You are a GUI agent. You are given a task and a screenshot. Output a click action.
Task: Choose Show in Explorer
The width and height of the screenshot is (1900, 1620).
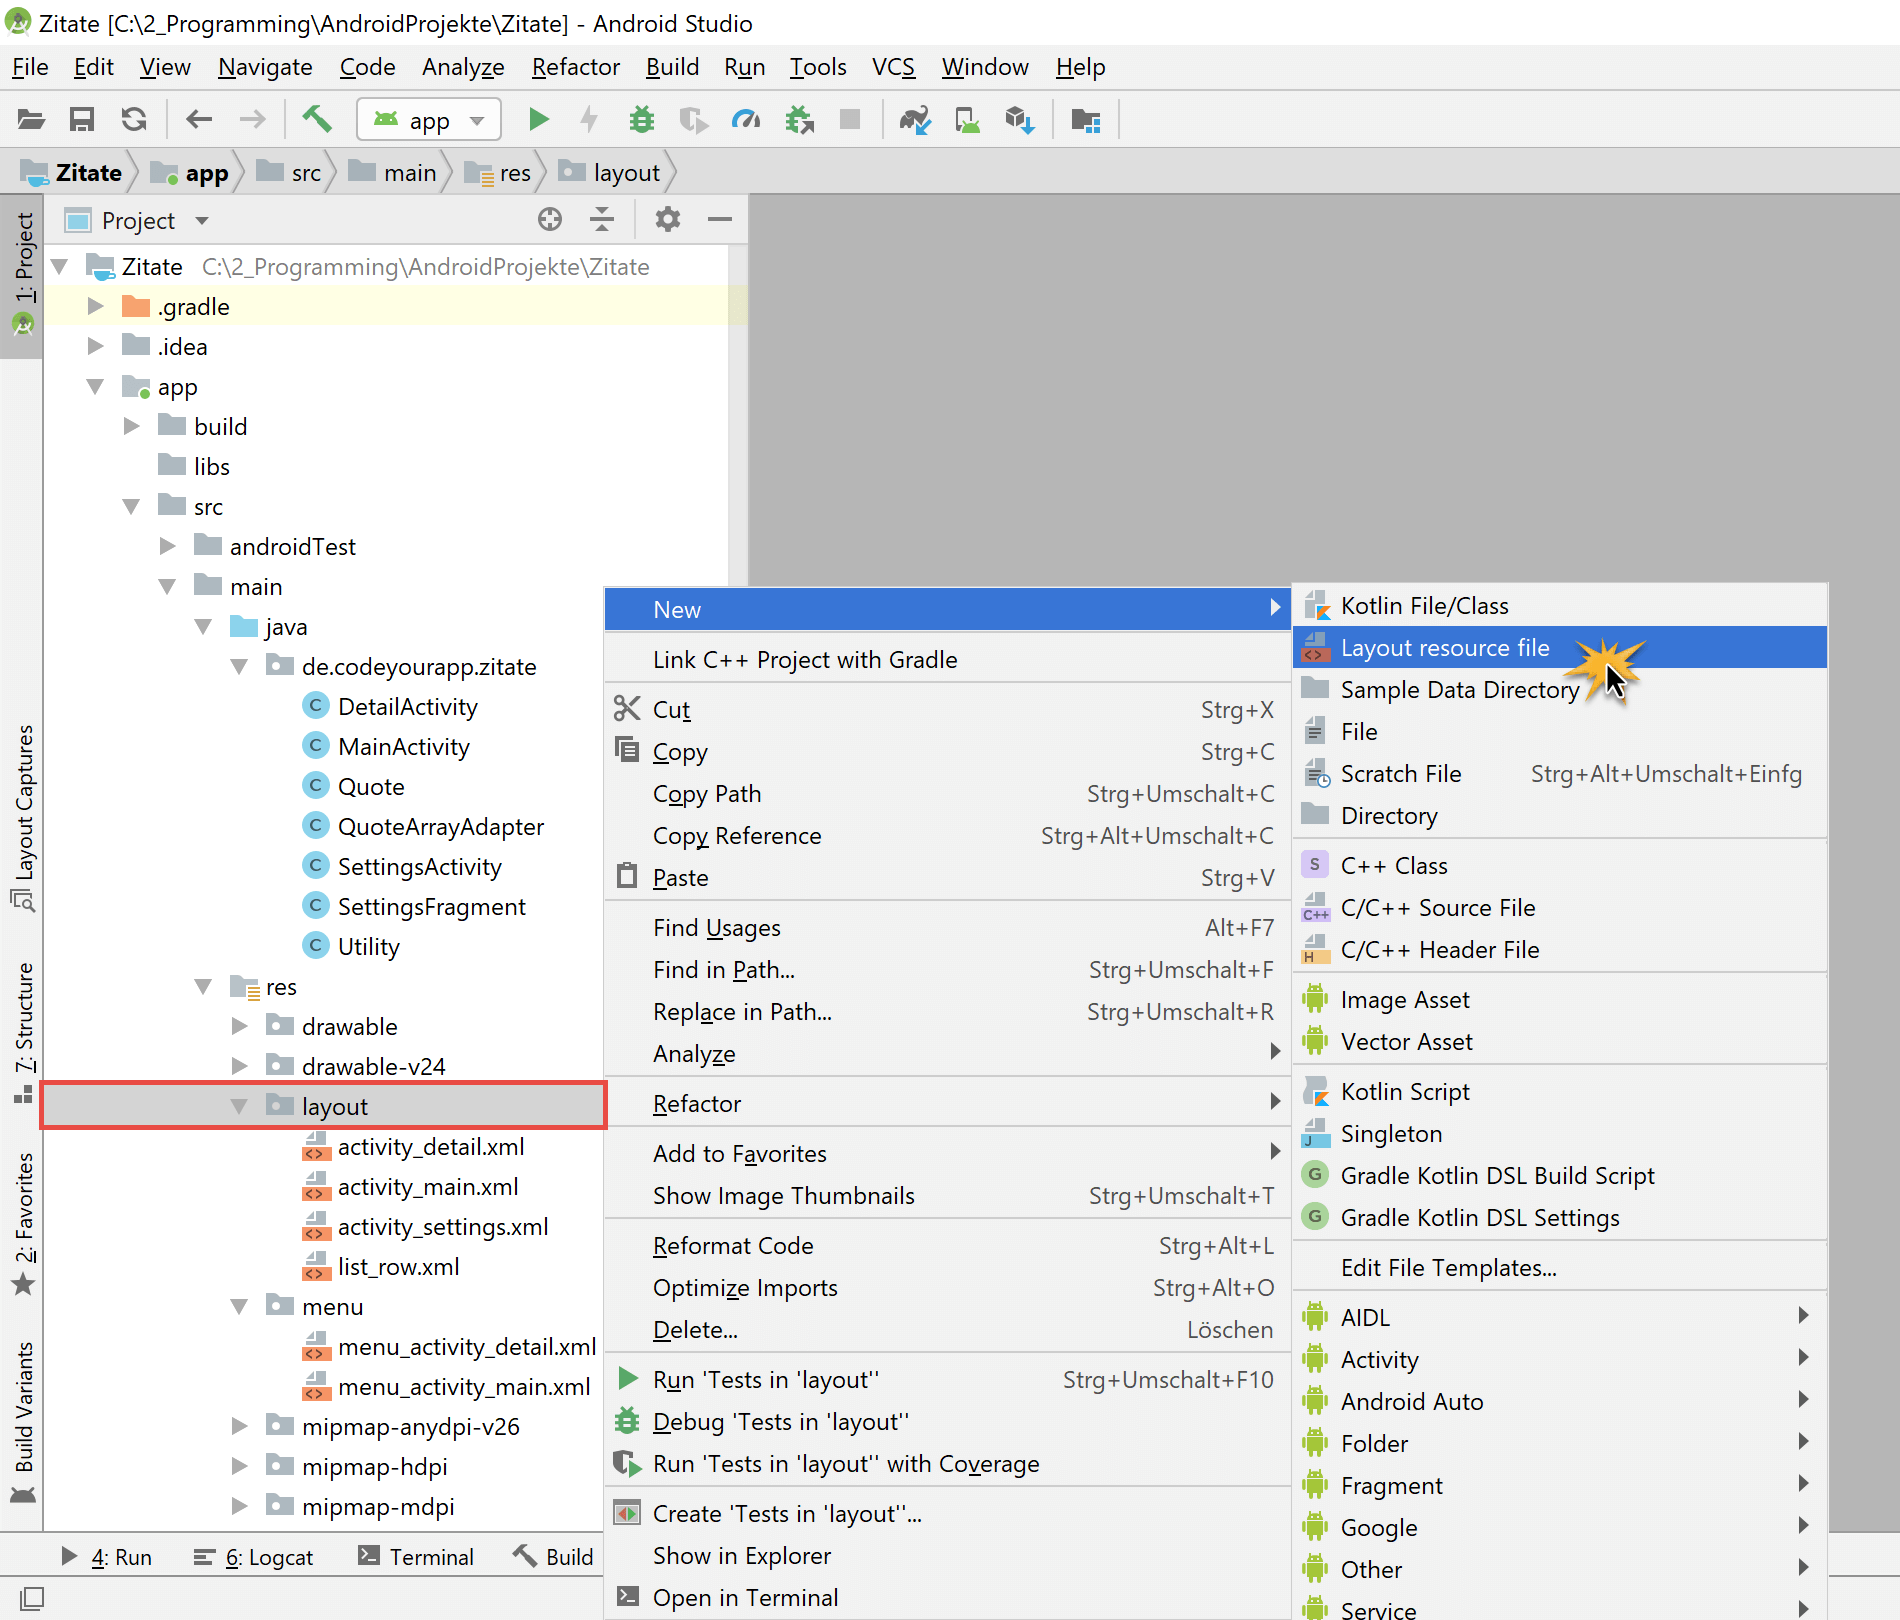tap(947, 1556)
